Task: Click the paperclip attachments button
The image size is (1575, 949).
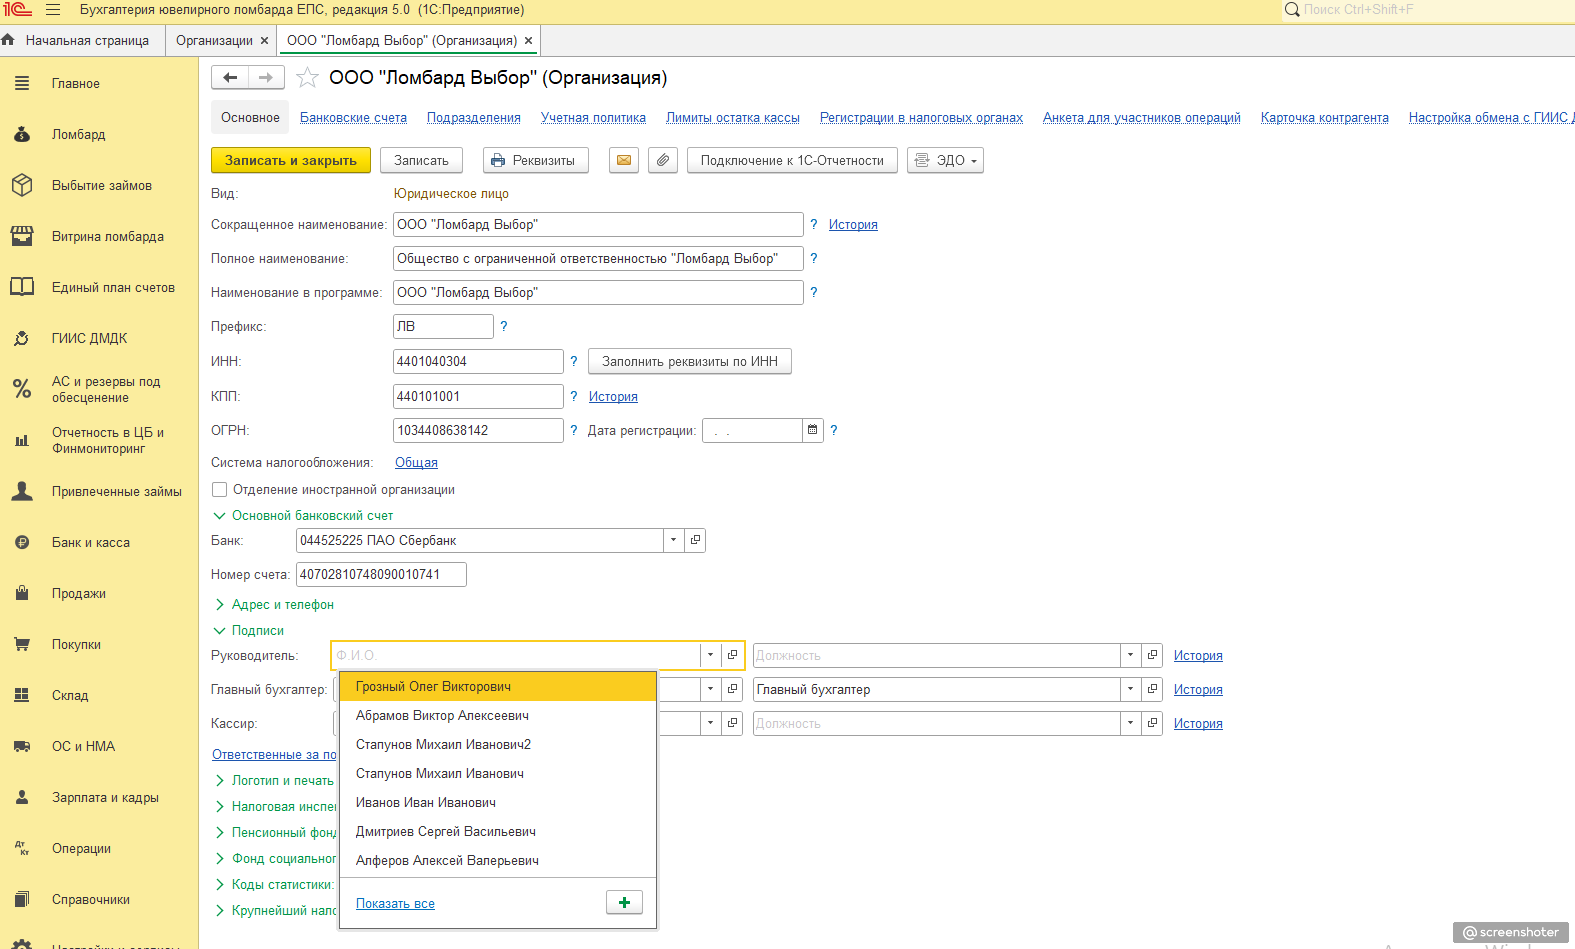Action: [x=663, y=161]
